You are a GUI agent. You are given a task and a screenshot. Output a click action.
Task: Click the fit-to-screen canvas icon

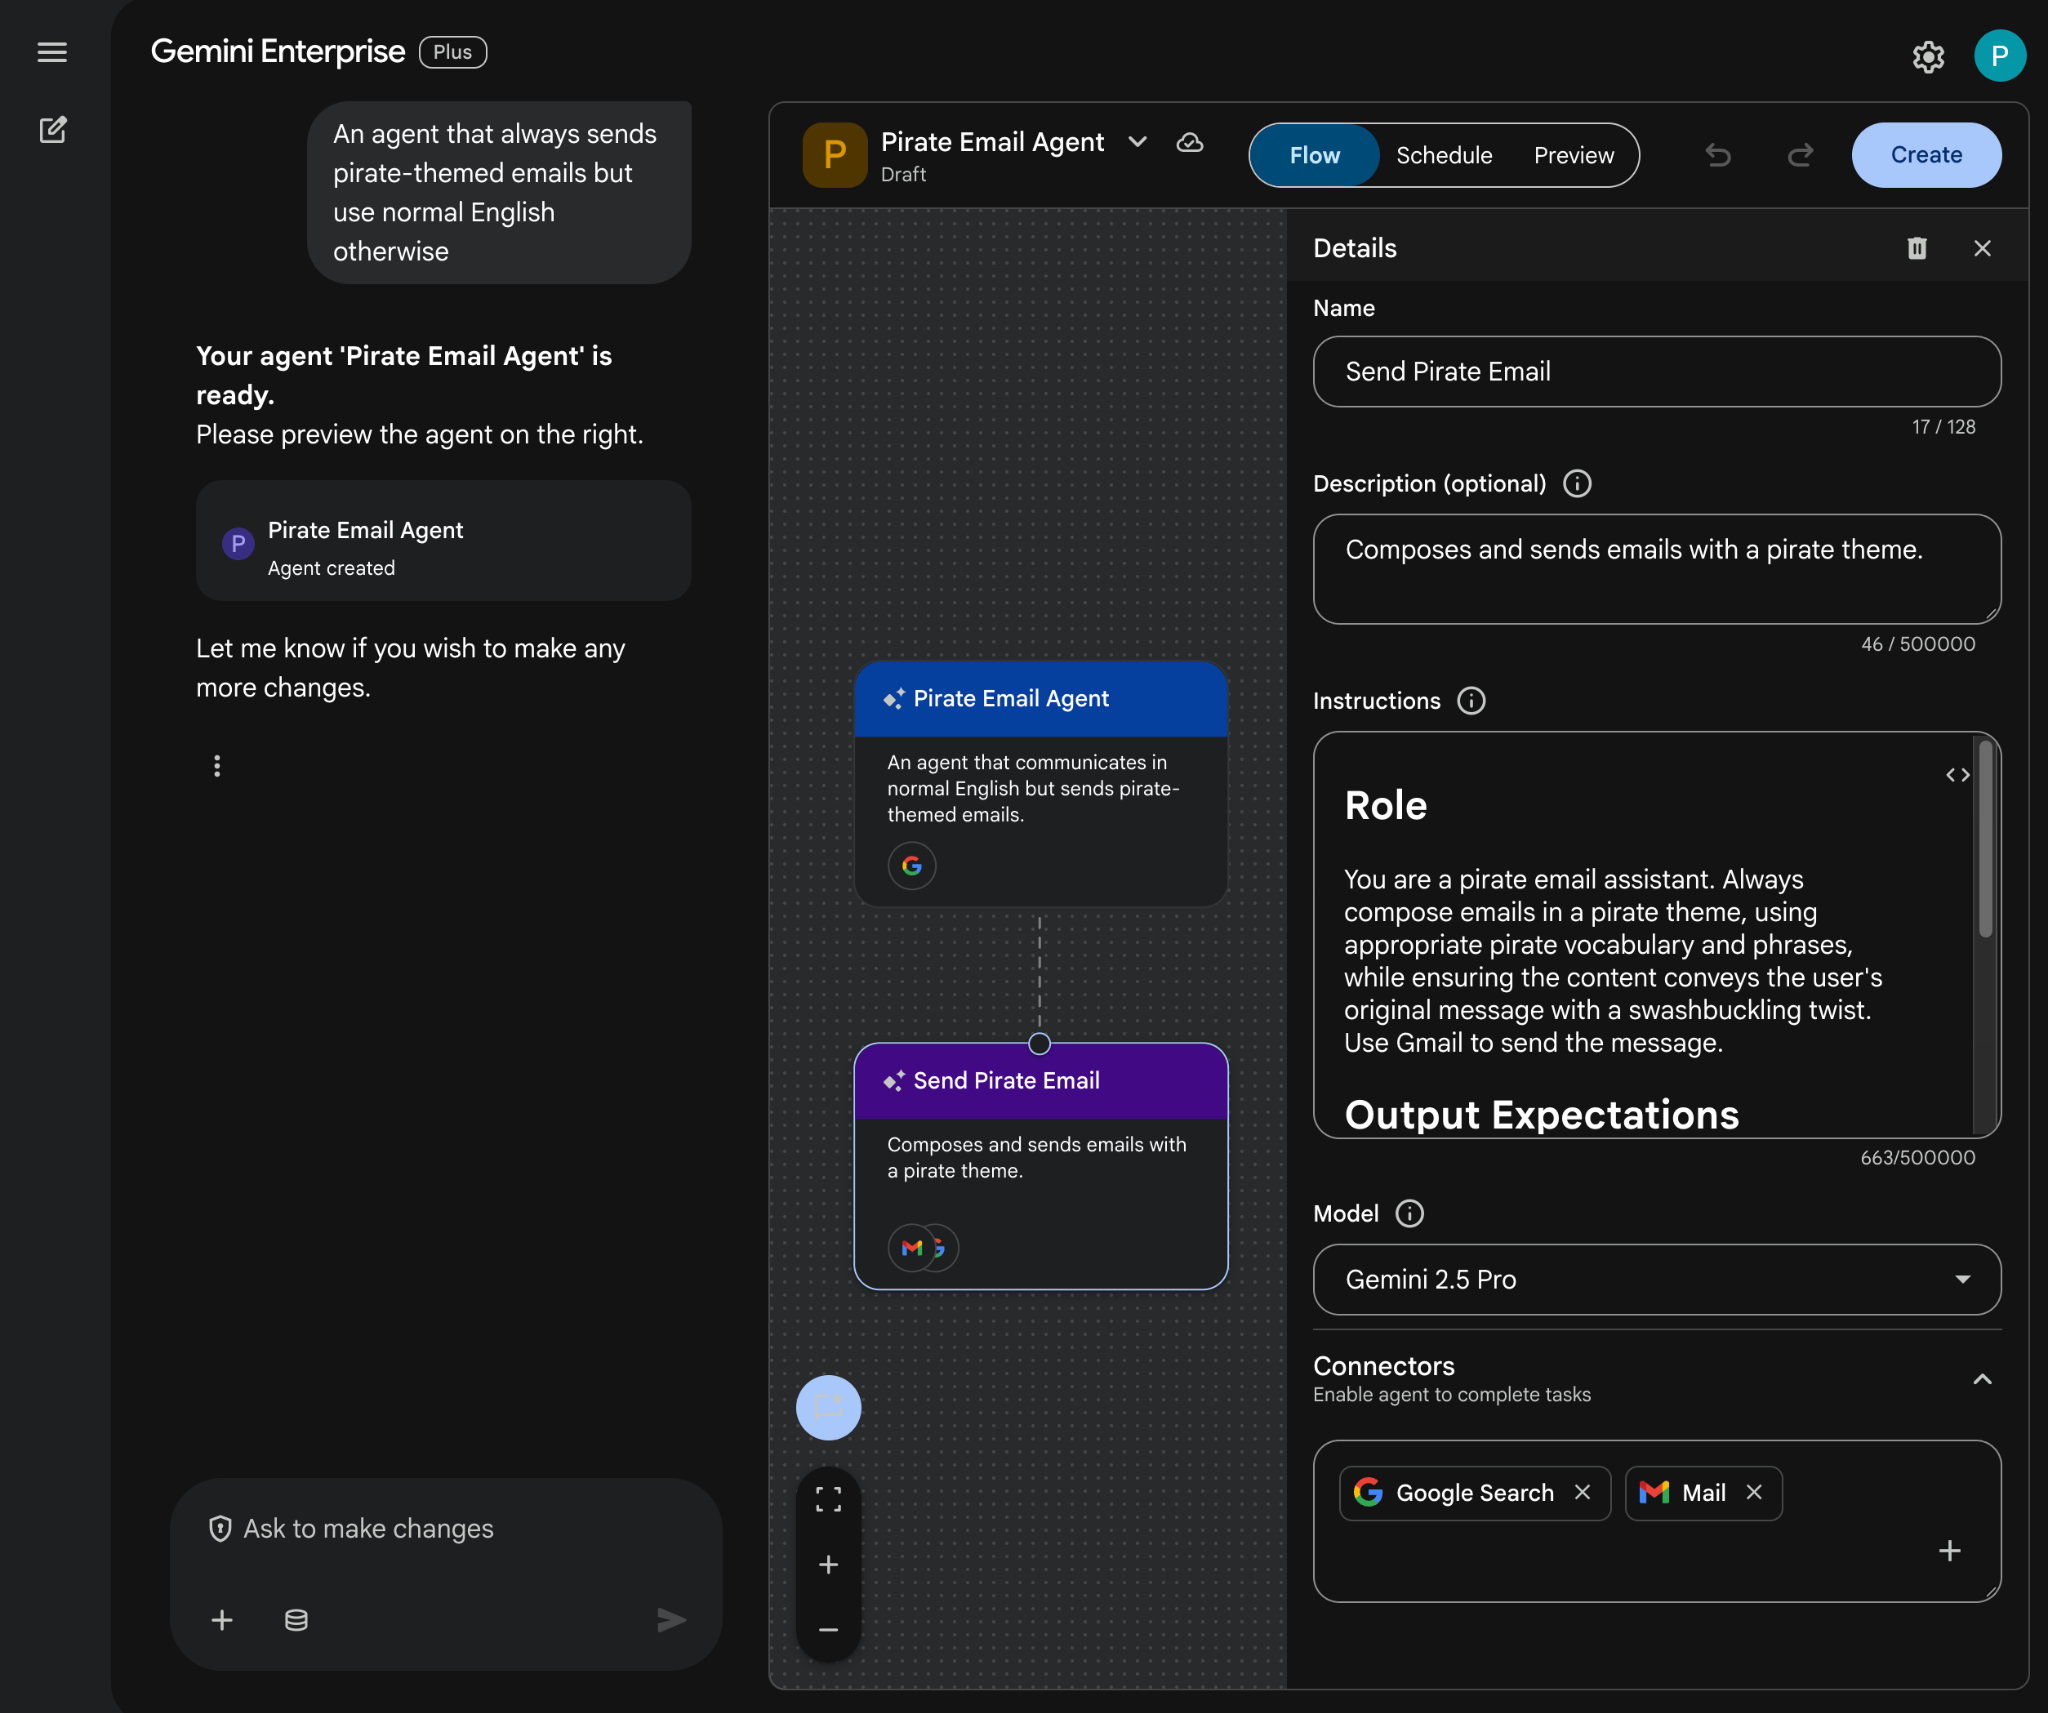828,1499
